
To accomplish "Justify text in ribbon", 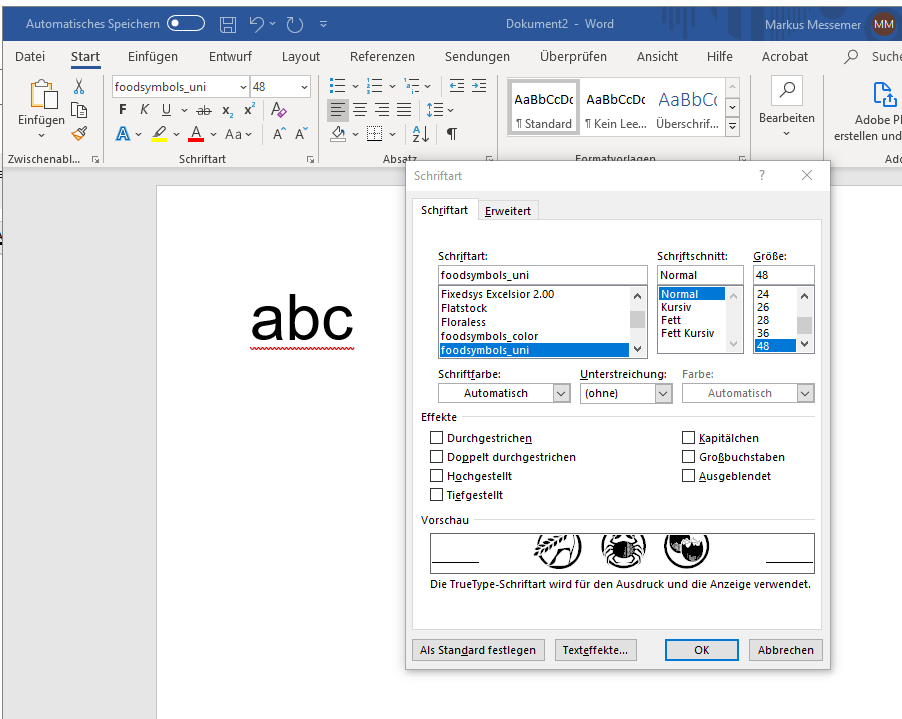I will (x=404, y=109).
